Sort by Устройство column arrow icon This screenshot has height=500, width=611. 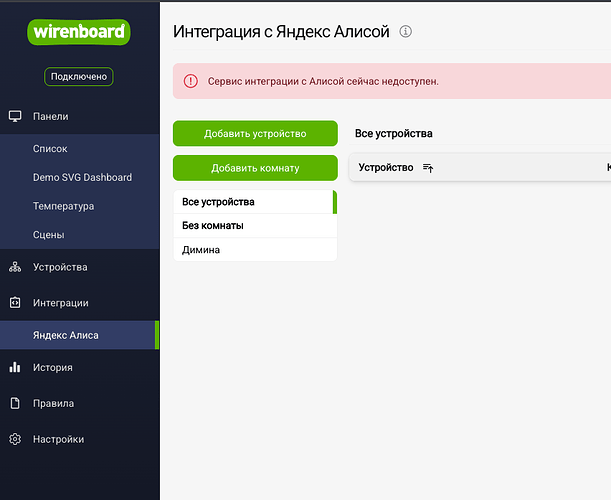coord(428,168)
